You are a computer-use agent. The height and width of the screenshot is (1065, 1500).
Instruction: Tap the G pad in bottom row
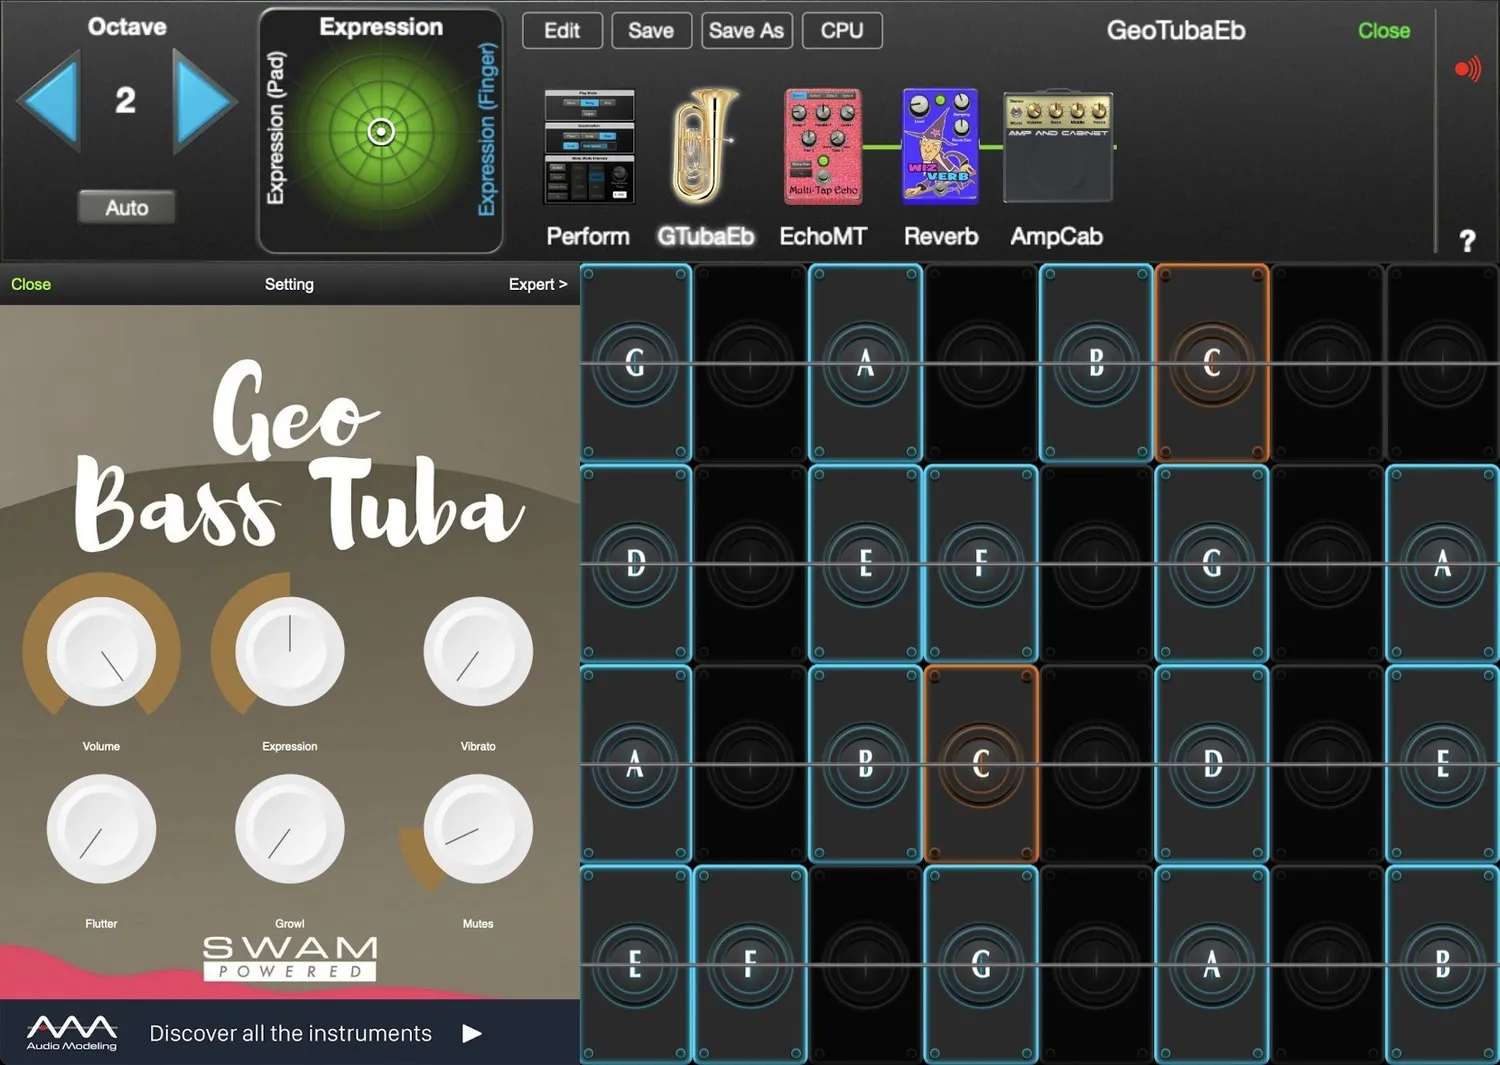click(981, 965)
